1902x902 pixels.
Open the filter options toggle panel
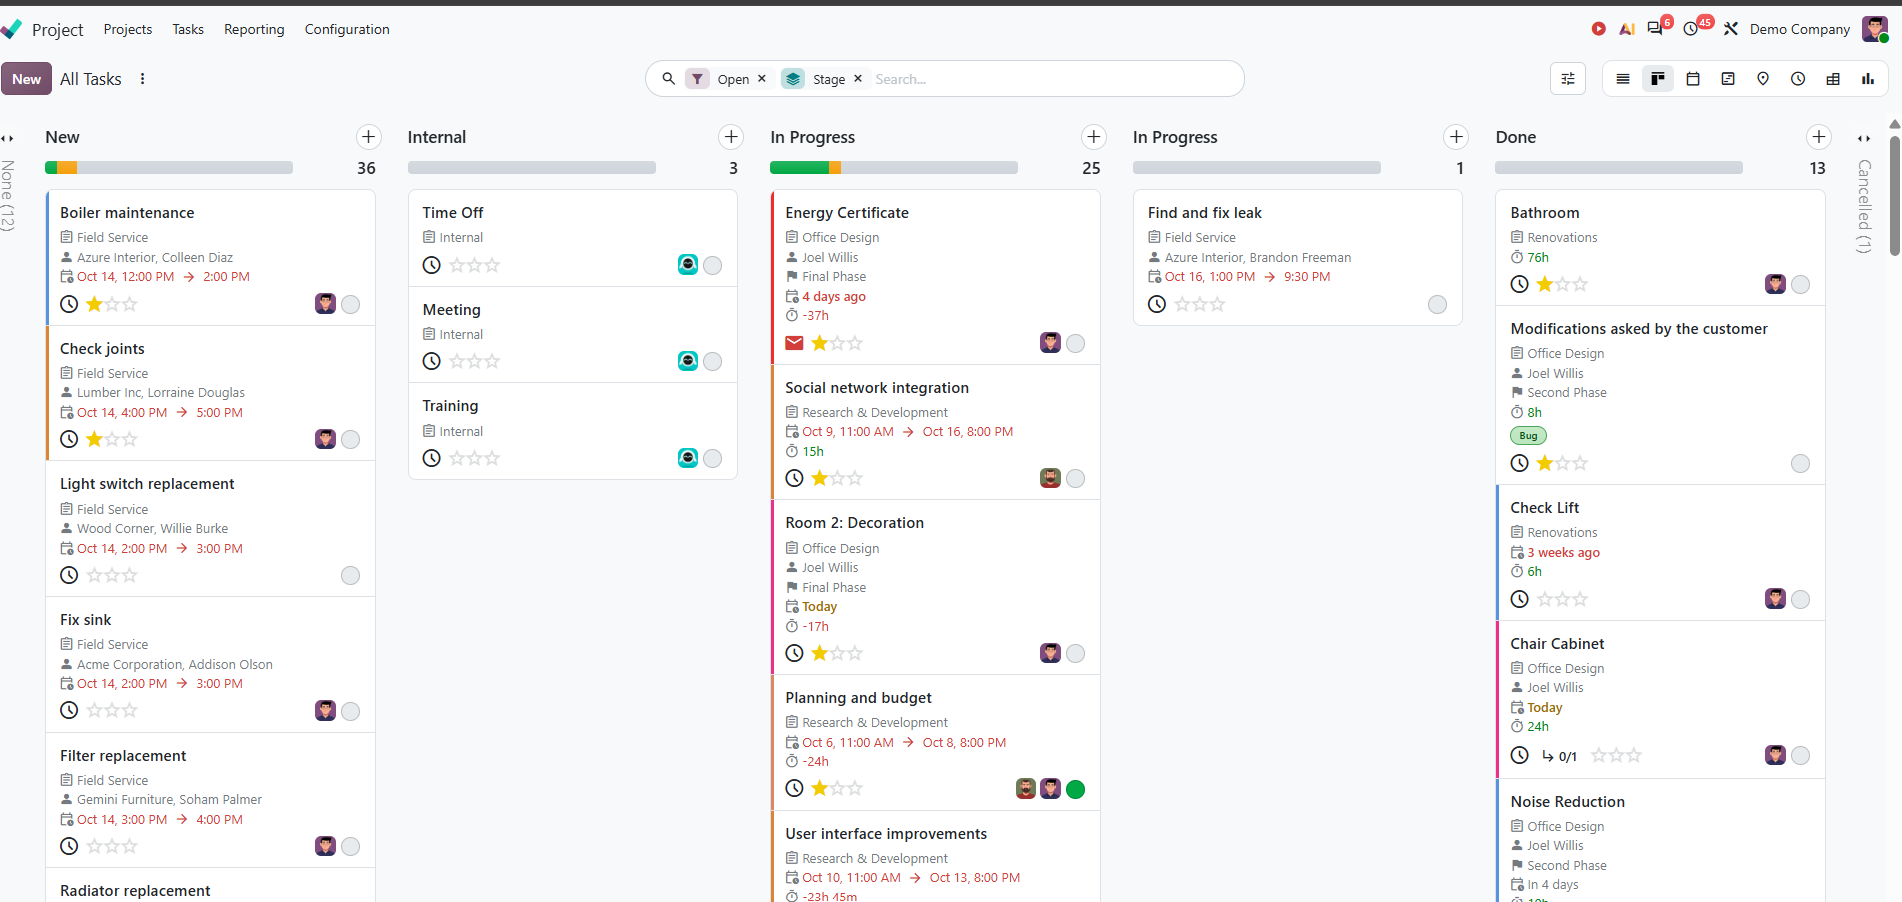pos(1568,79)
